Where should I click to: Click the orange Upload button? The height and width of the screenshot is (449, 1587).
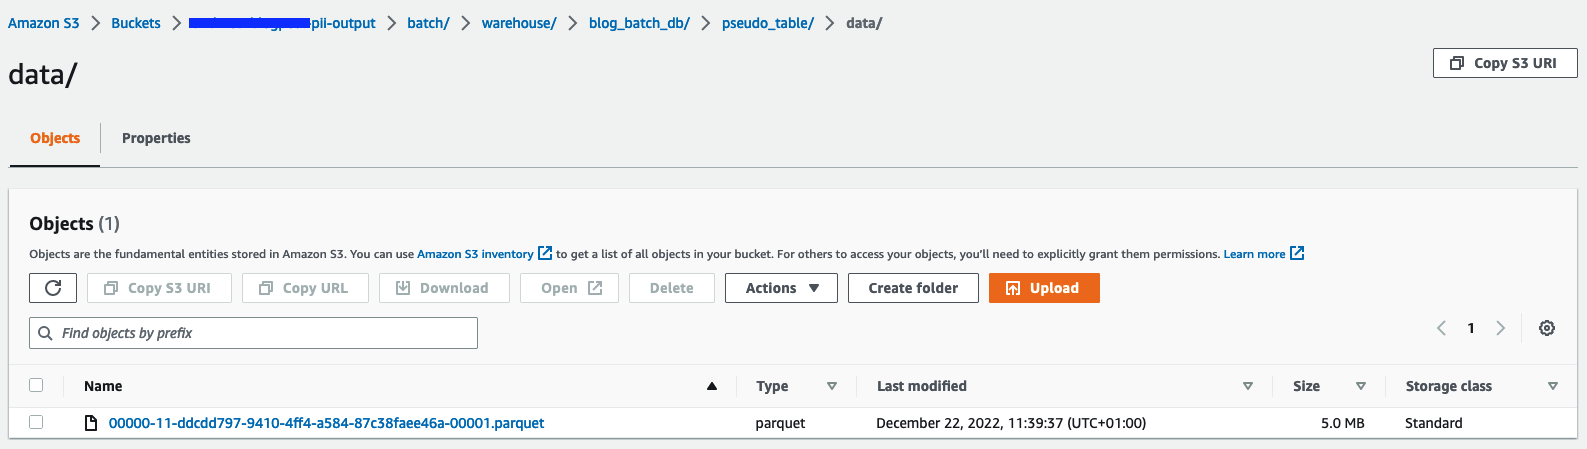point(1043,288)
